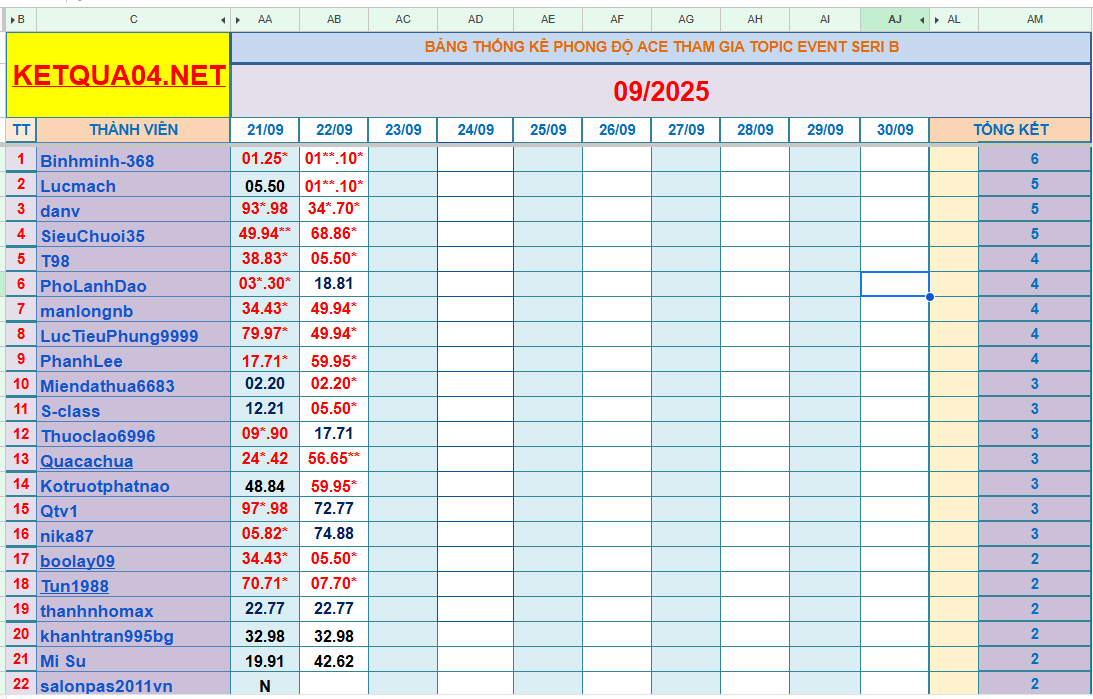The image size is (1093, 699).
Task: Click Binhminh-368's 21/09 cell showing 01.25*
Action: [x=264, y=158]
